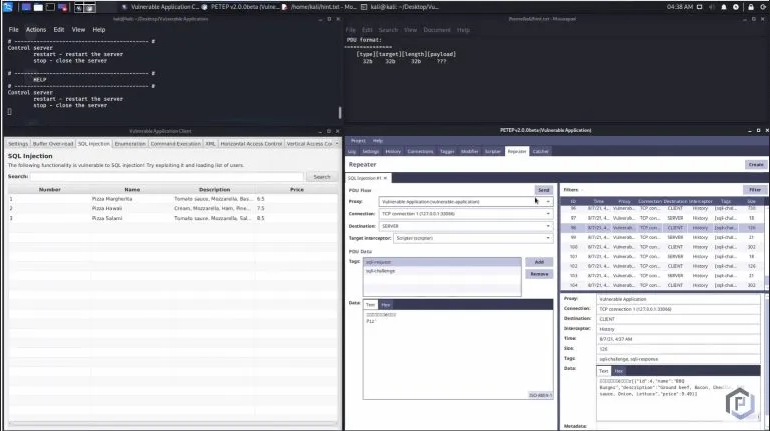Click the power/logout icon at the panel's end

[763, 7]
